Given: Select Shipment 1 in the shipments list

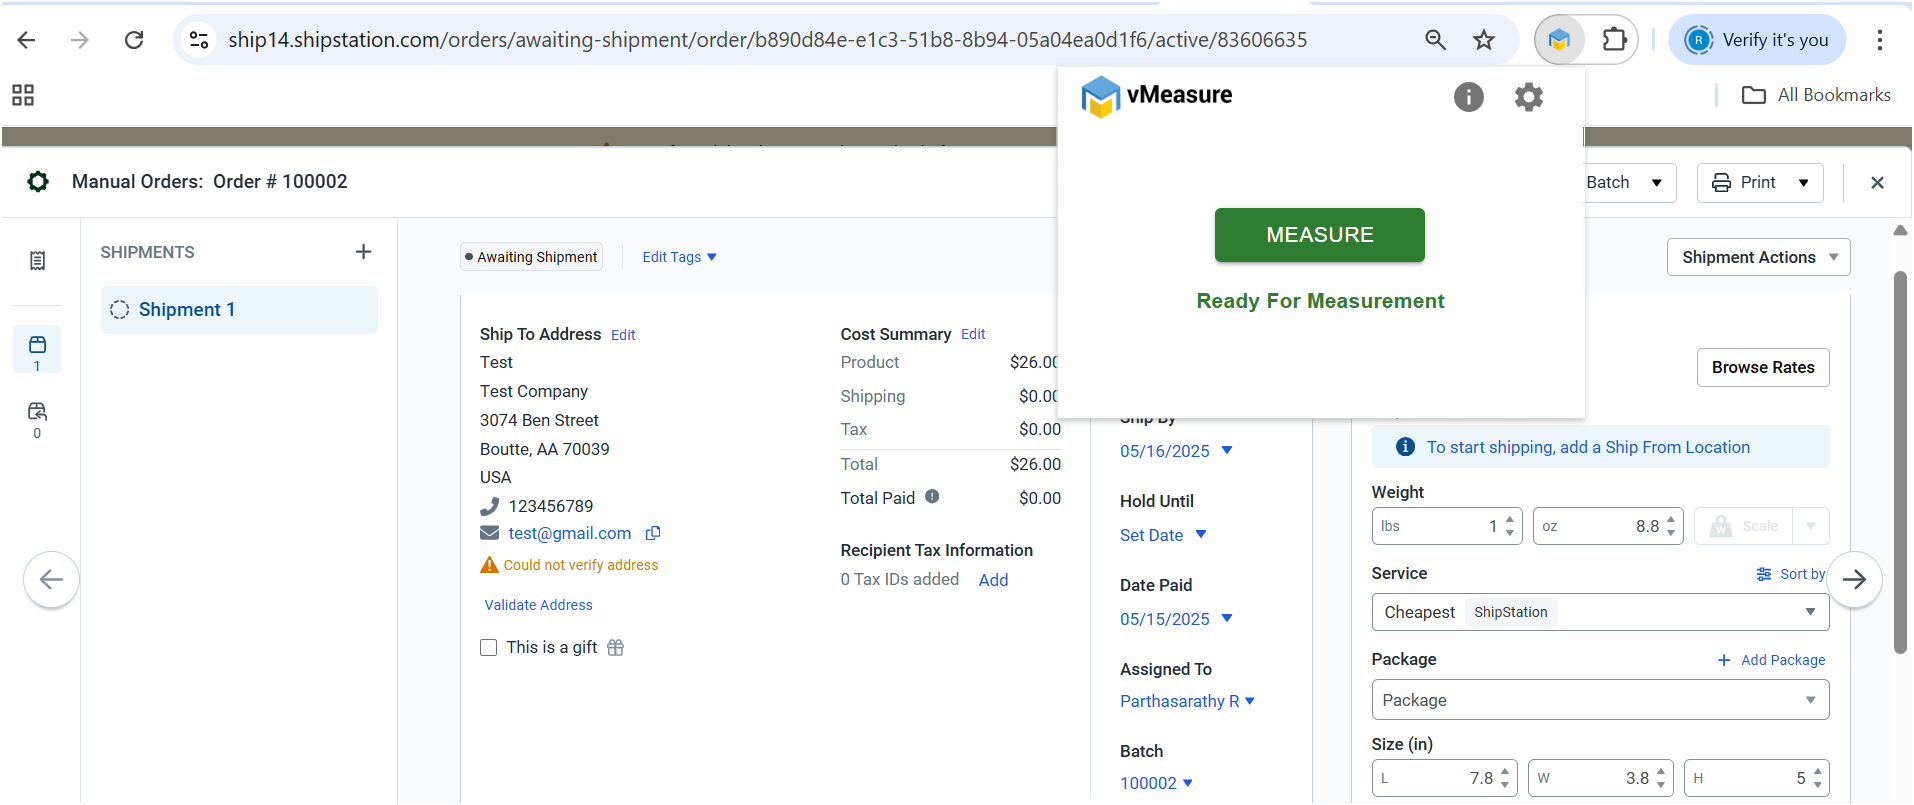Looking at the screenshot, I should pos(239,310).
